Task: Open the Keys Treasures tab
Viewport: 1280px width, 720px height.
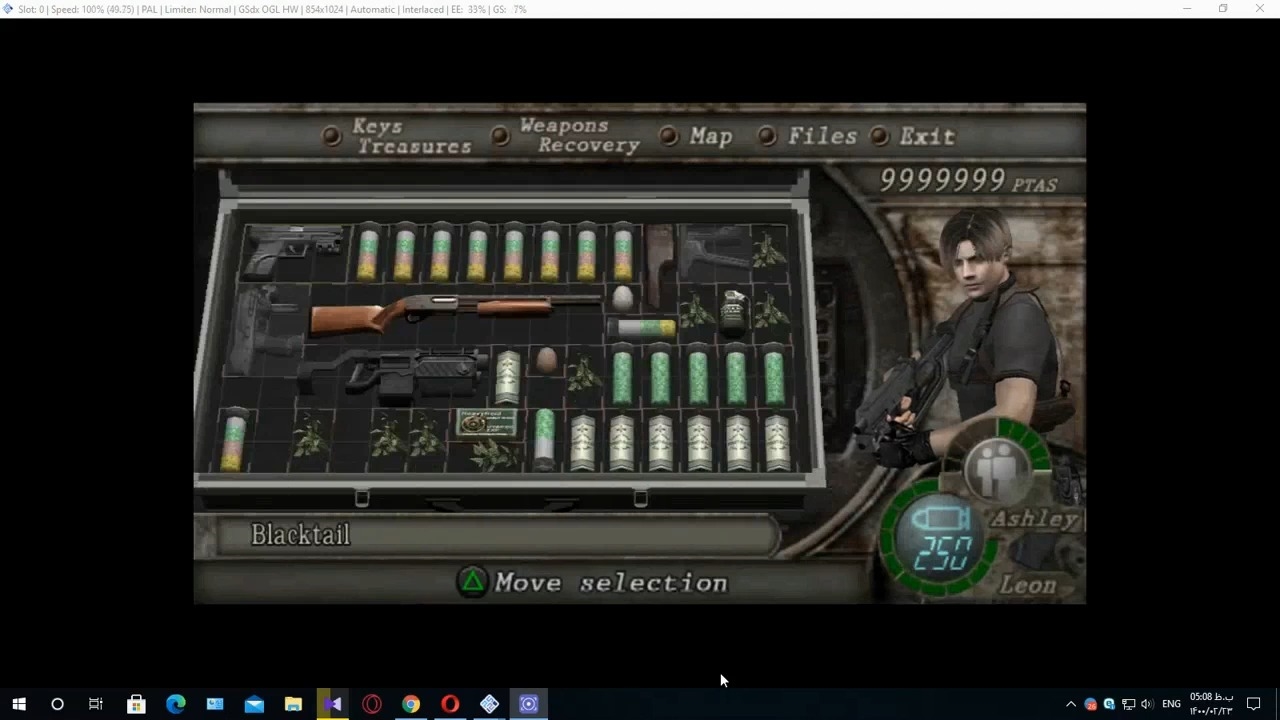Action: (x=411, y=136)
